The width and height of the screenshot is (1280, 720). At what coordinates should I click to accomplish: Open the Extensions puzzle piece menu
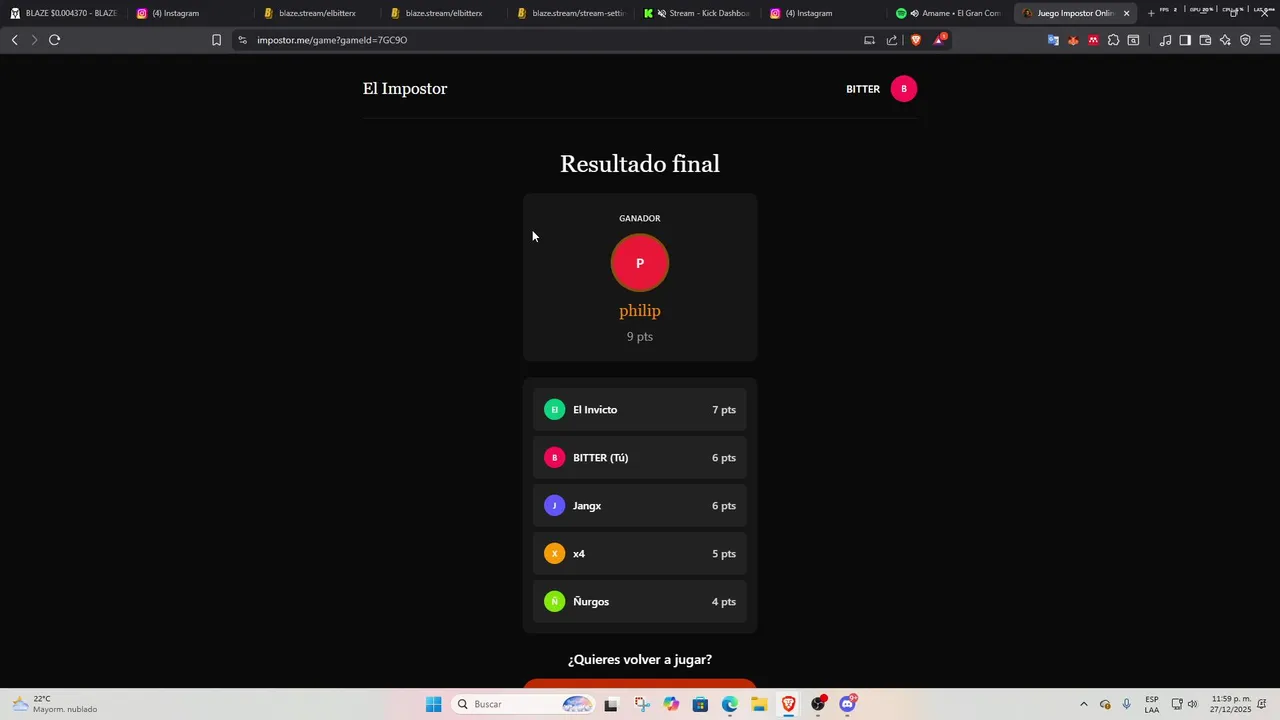tap(1113, 40)
